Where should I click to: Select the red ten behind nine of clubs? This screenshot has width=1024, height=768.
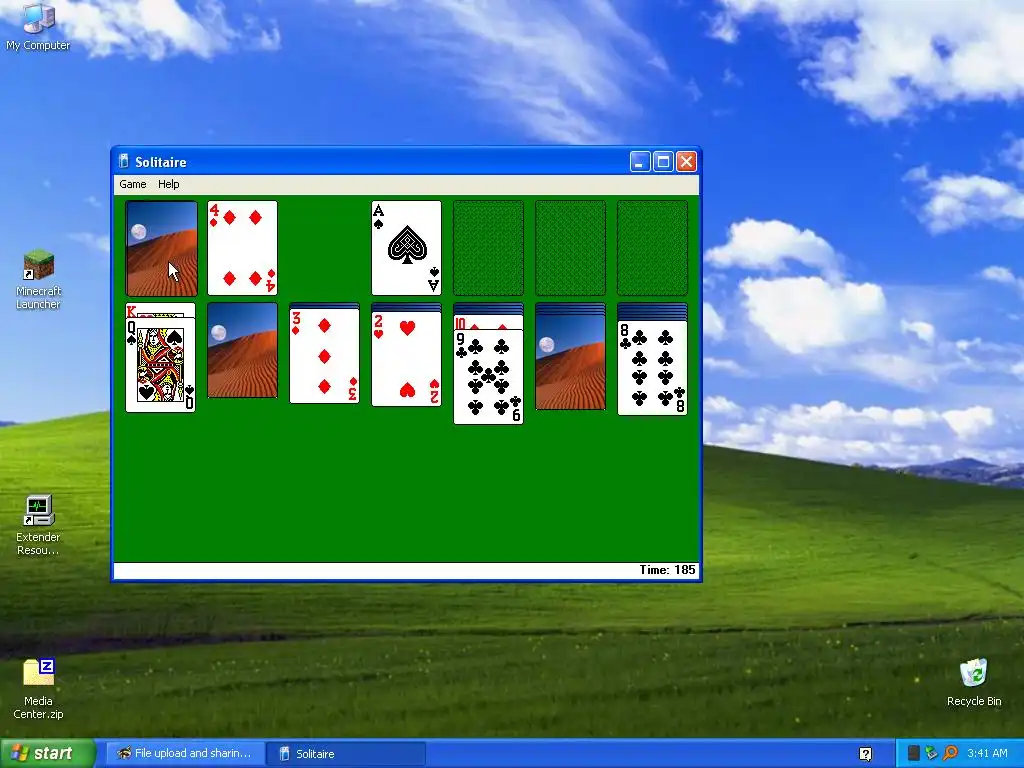(x=488, y=323)
